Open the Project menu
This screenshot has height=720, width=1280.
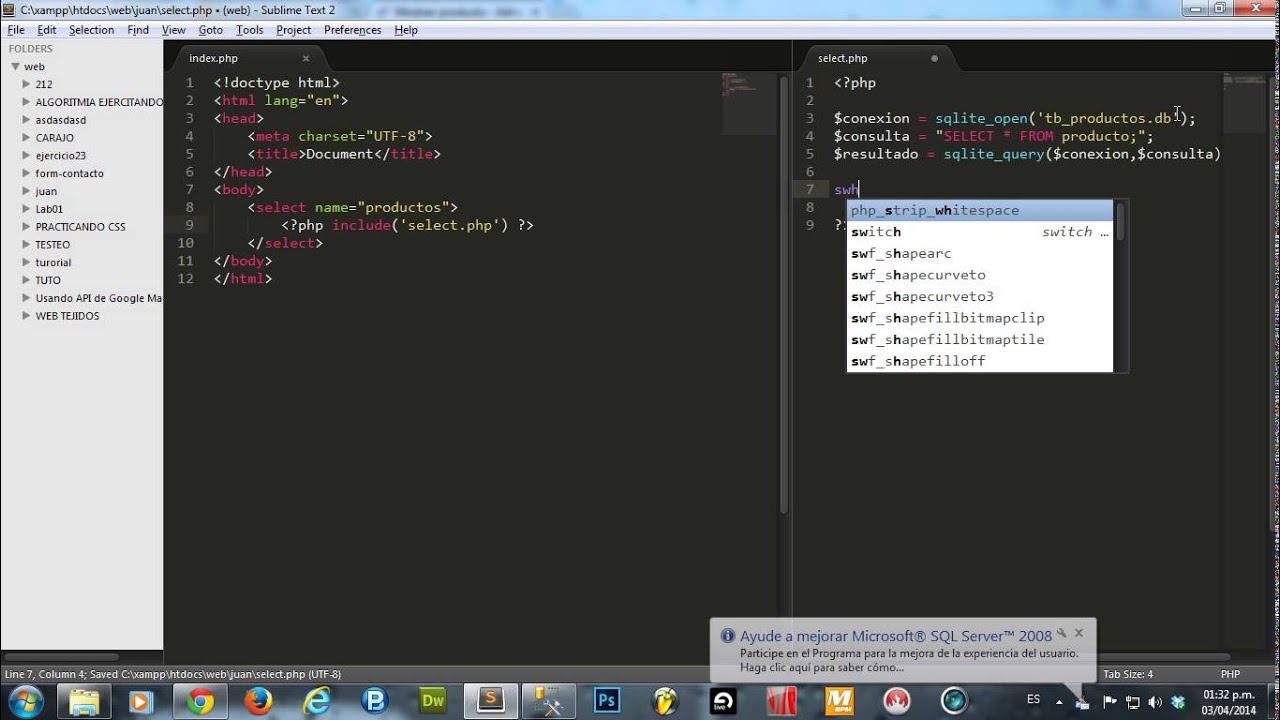click(294, 30)
